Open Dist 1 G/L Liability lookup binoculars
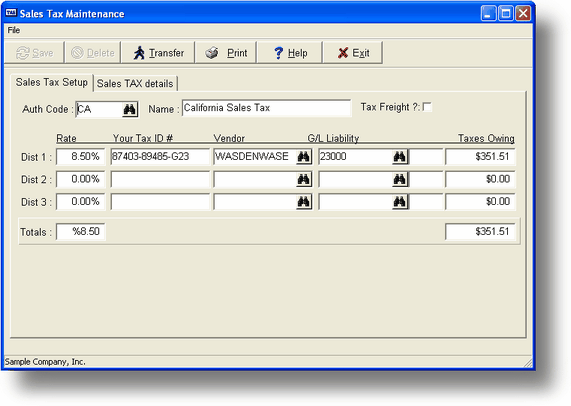 (400, 157)
